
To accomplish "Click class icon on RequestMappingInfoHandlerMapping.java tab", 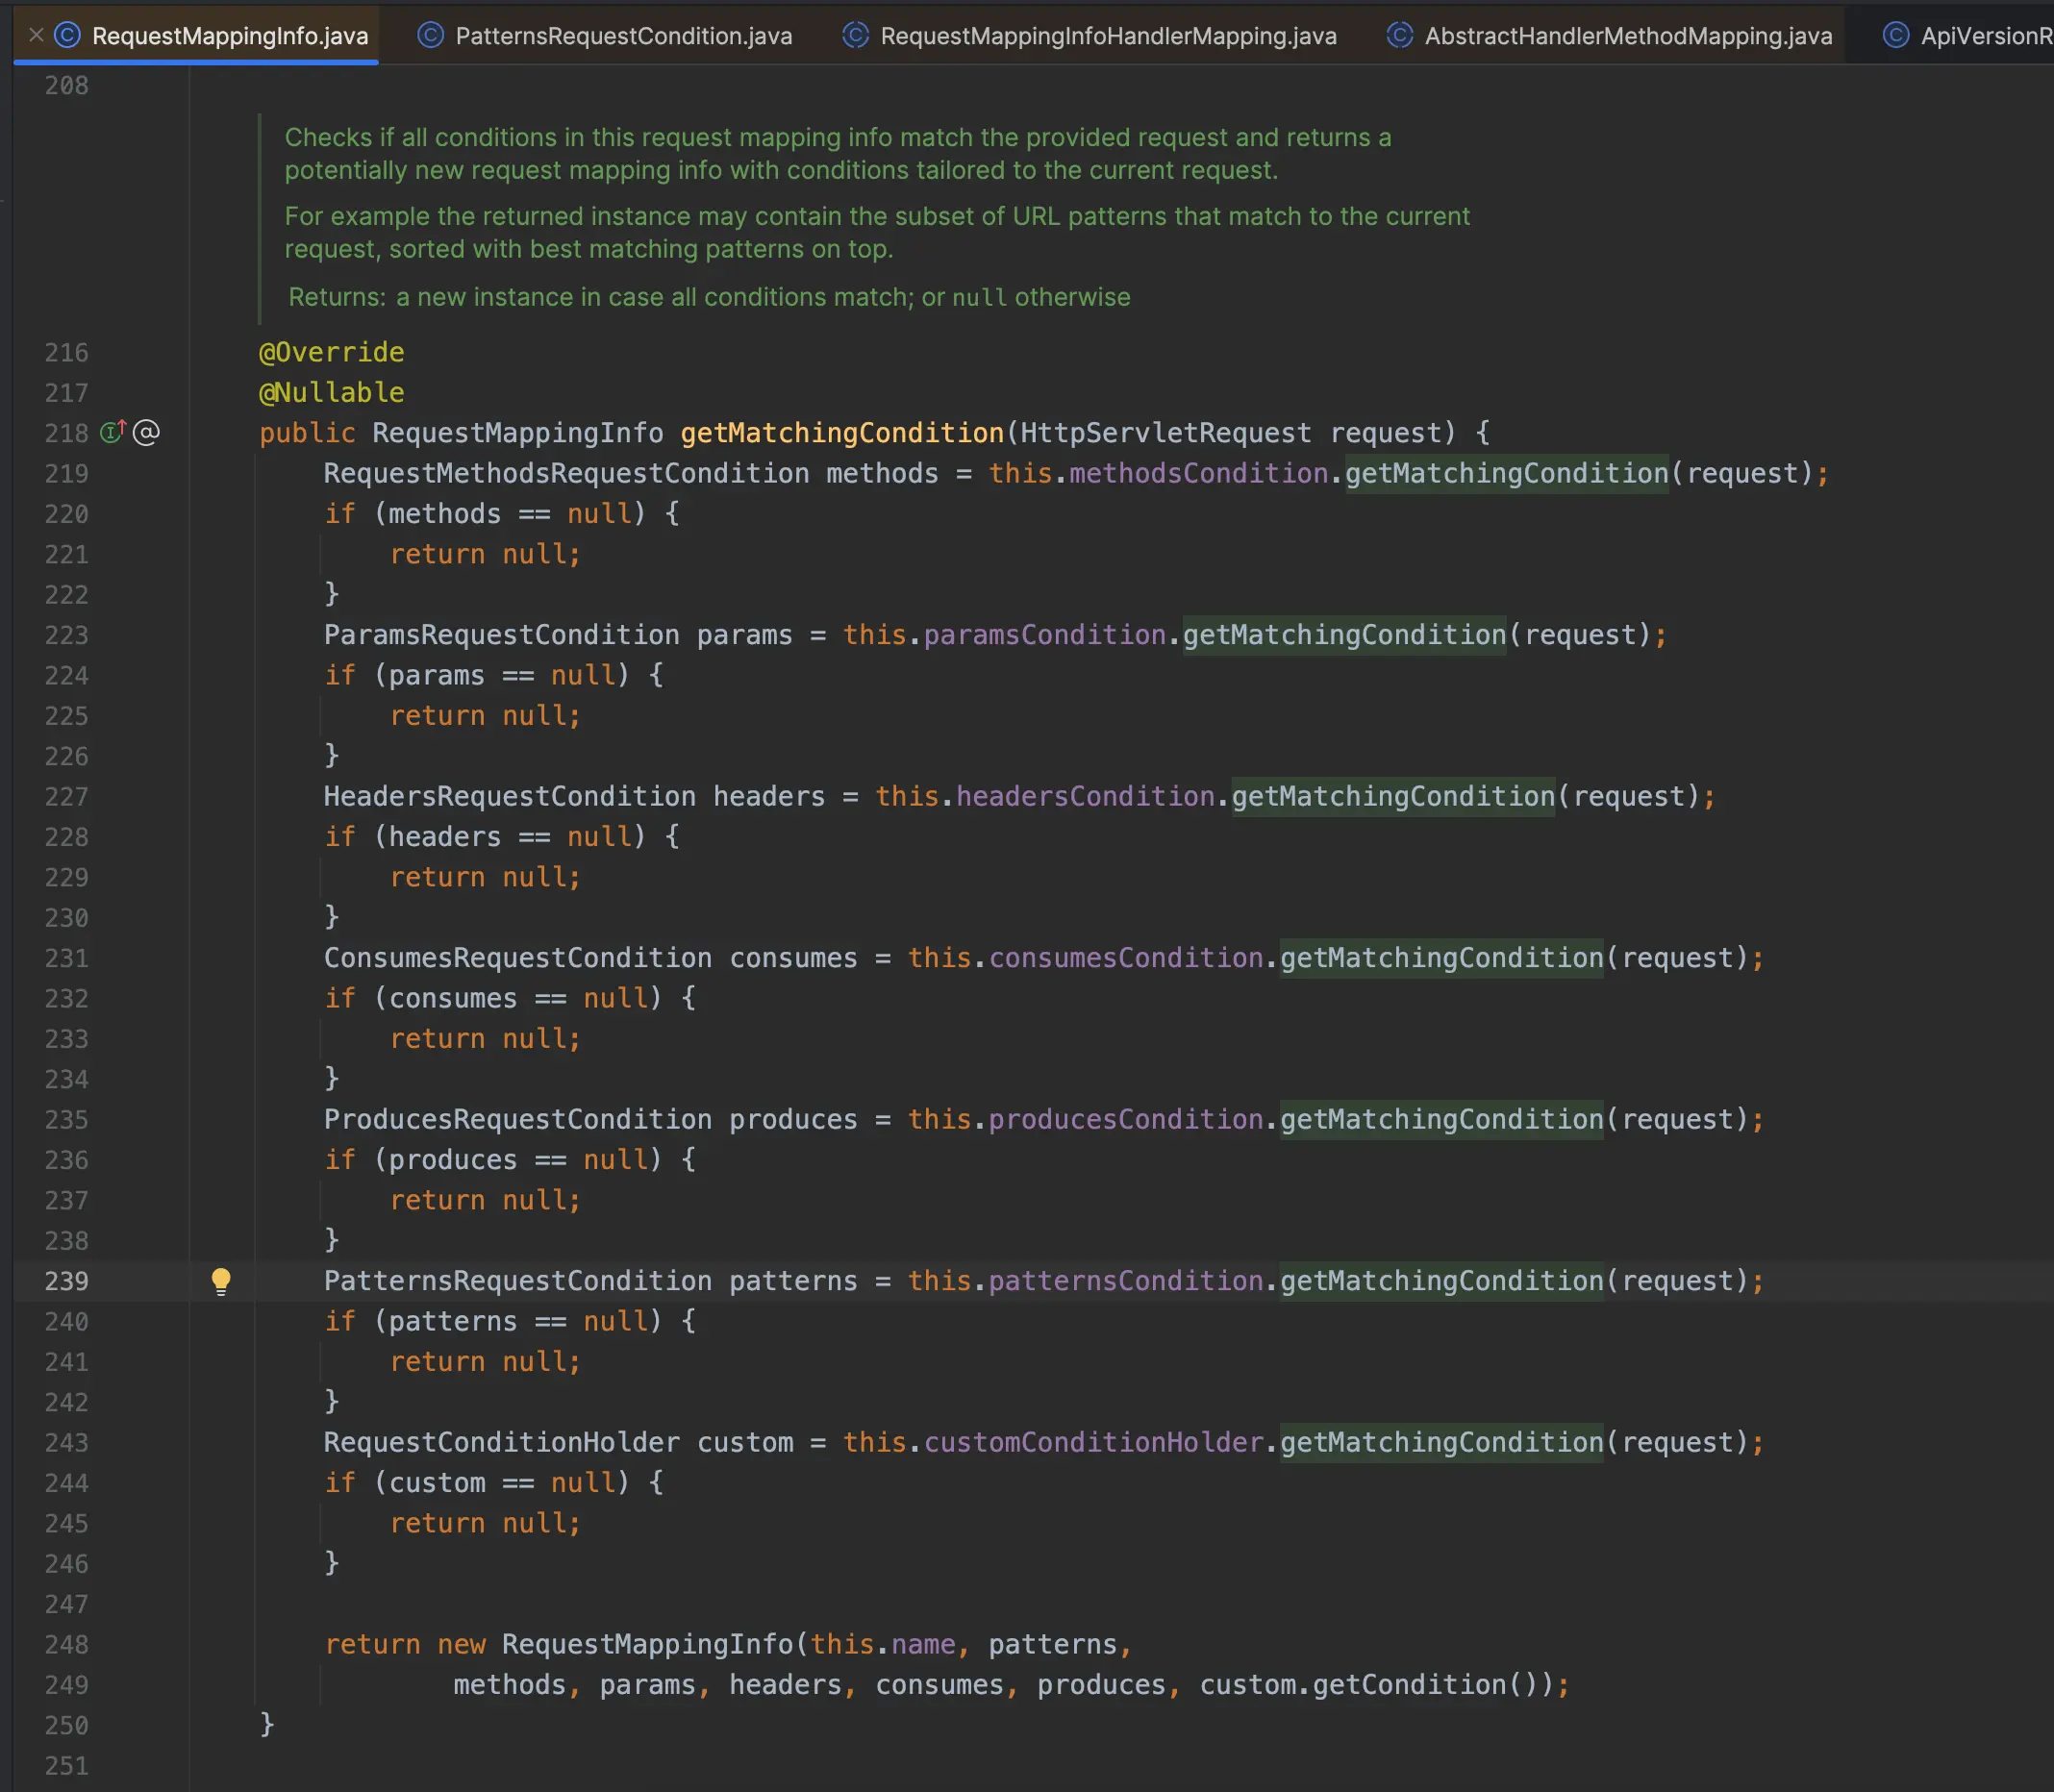I will 856,35.
